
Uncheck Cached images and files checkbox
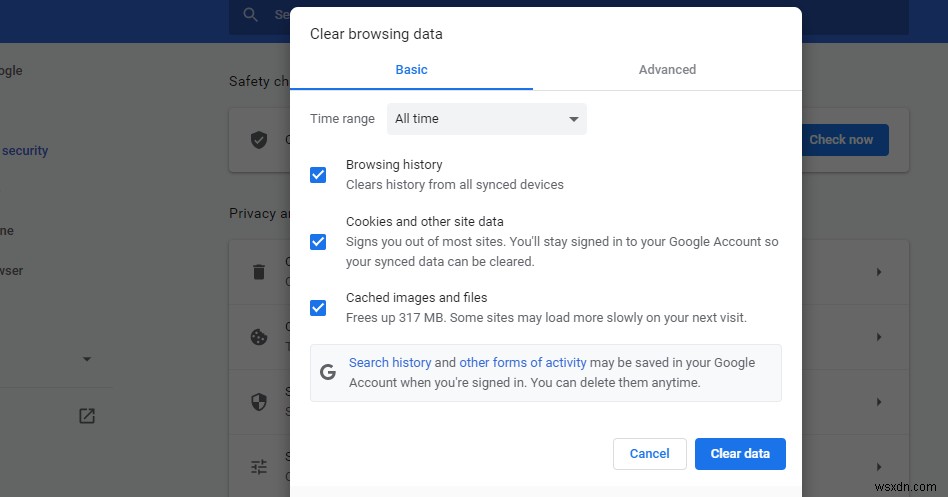(x=318, y=308)
